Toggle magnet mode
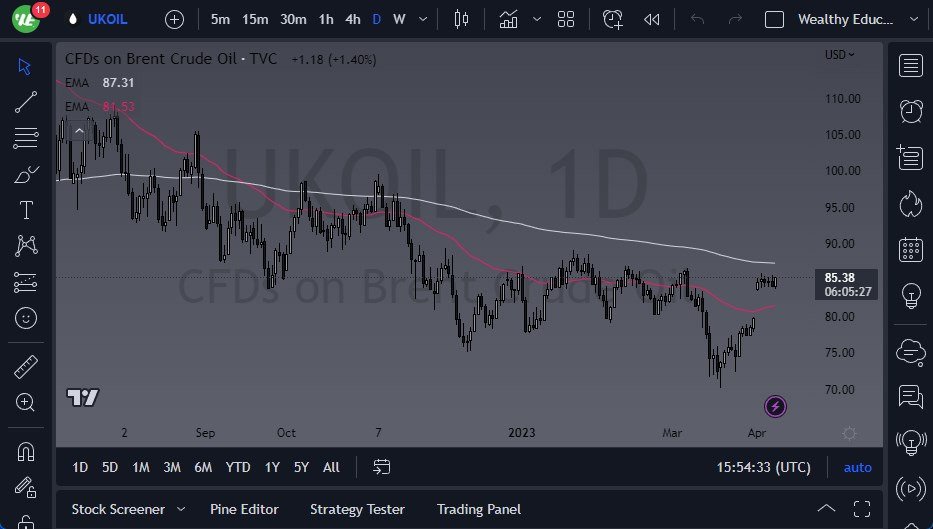The image size is (933, 529). click(x=26, y=452)
